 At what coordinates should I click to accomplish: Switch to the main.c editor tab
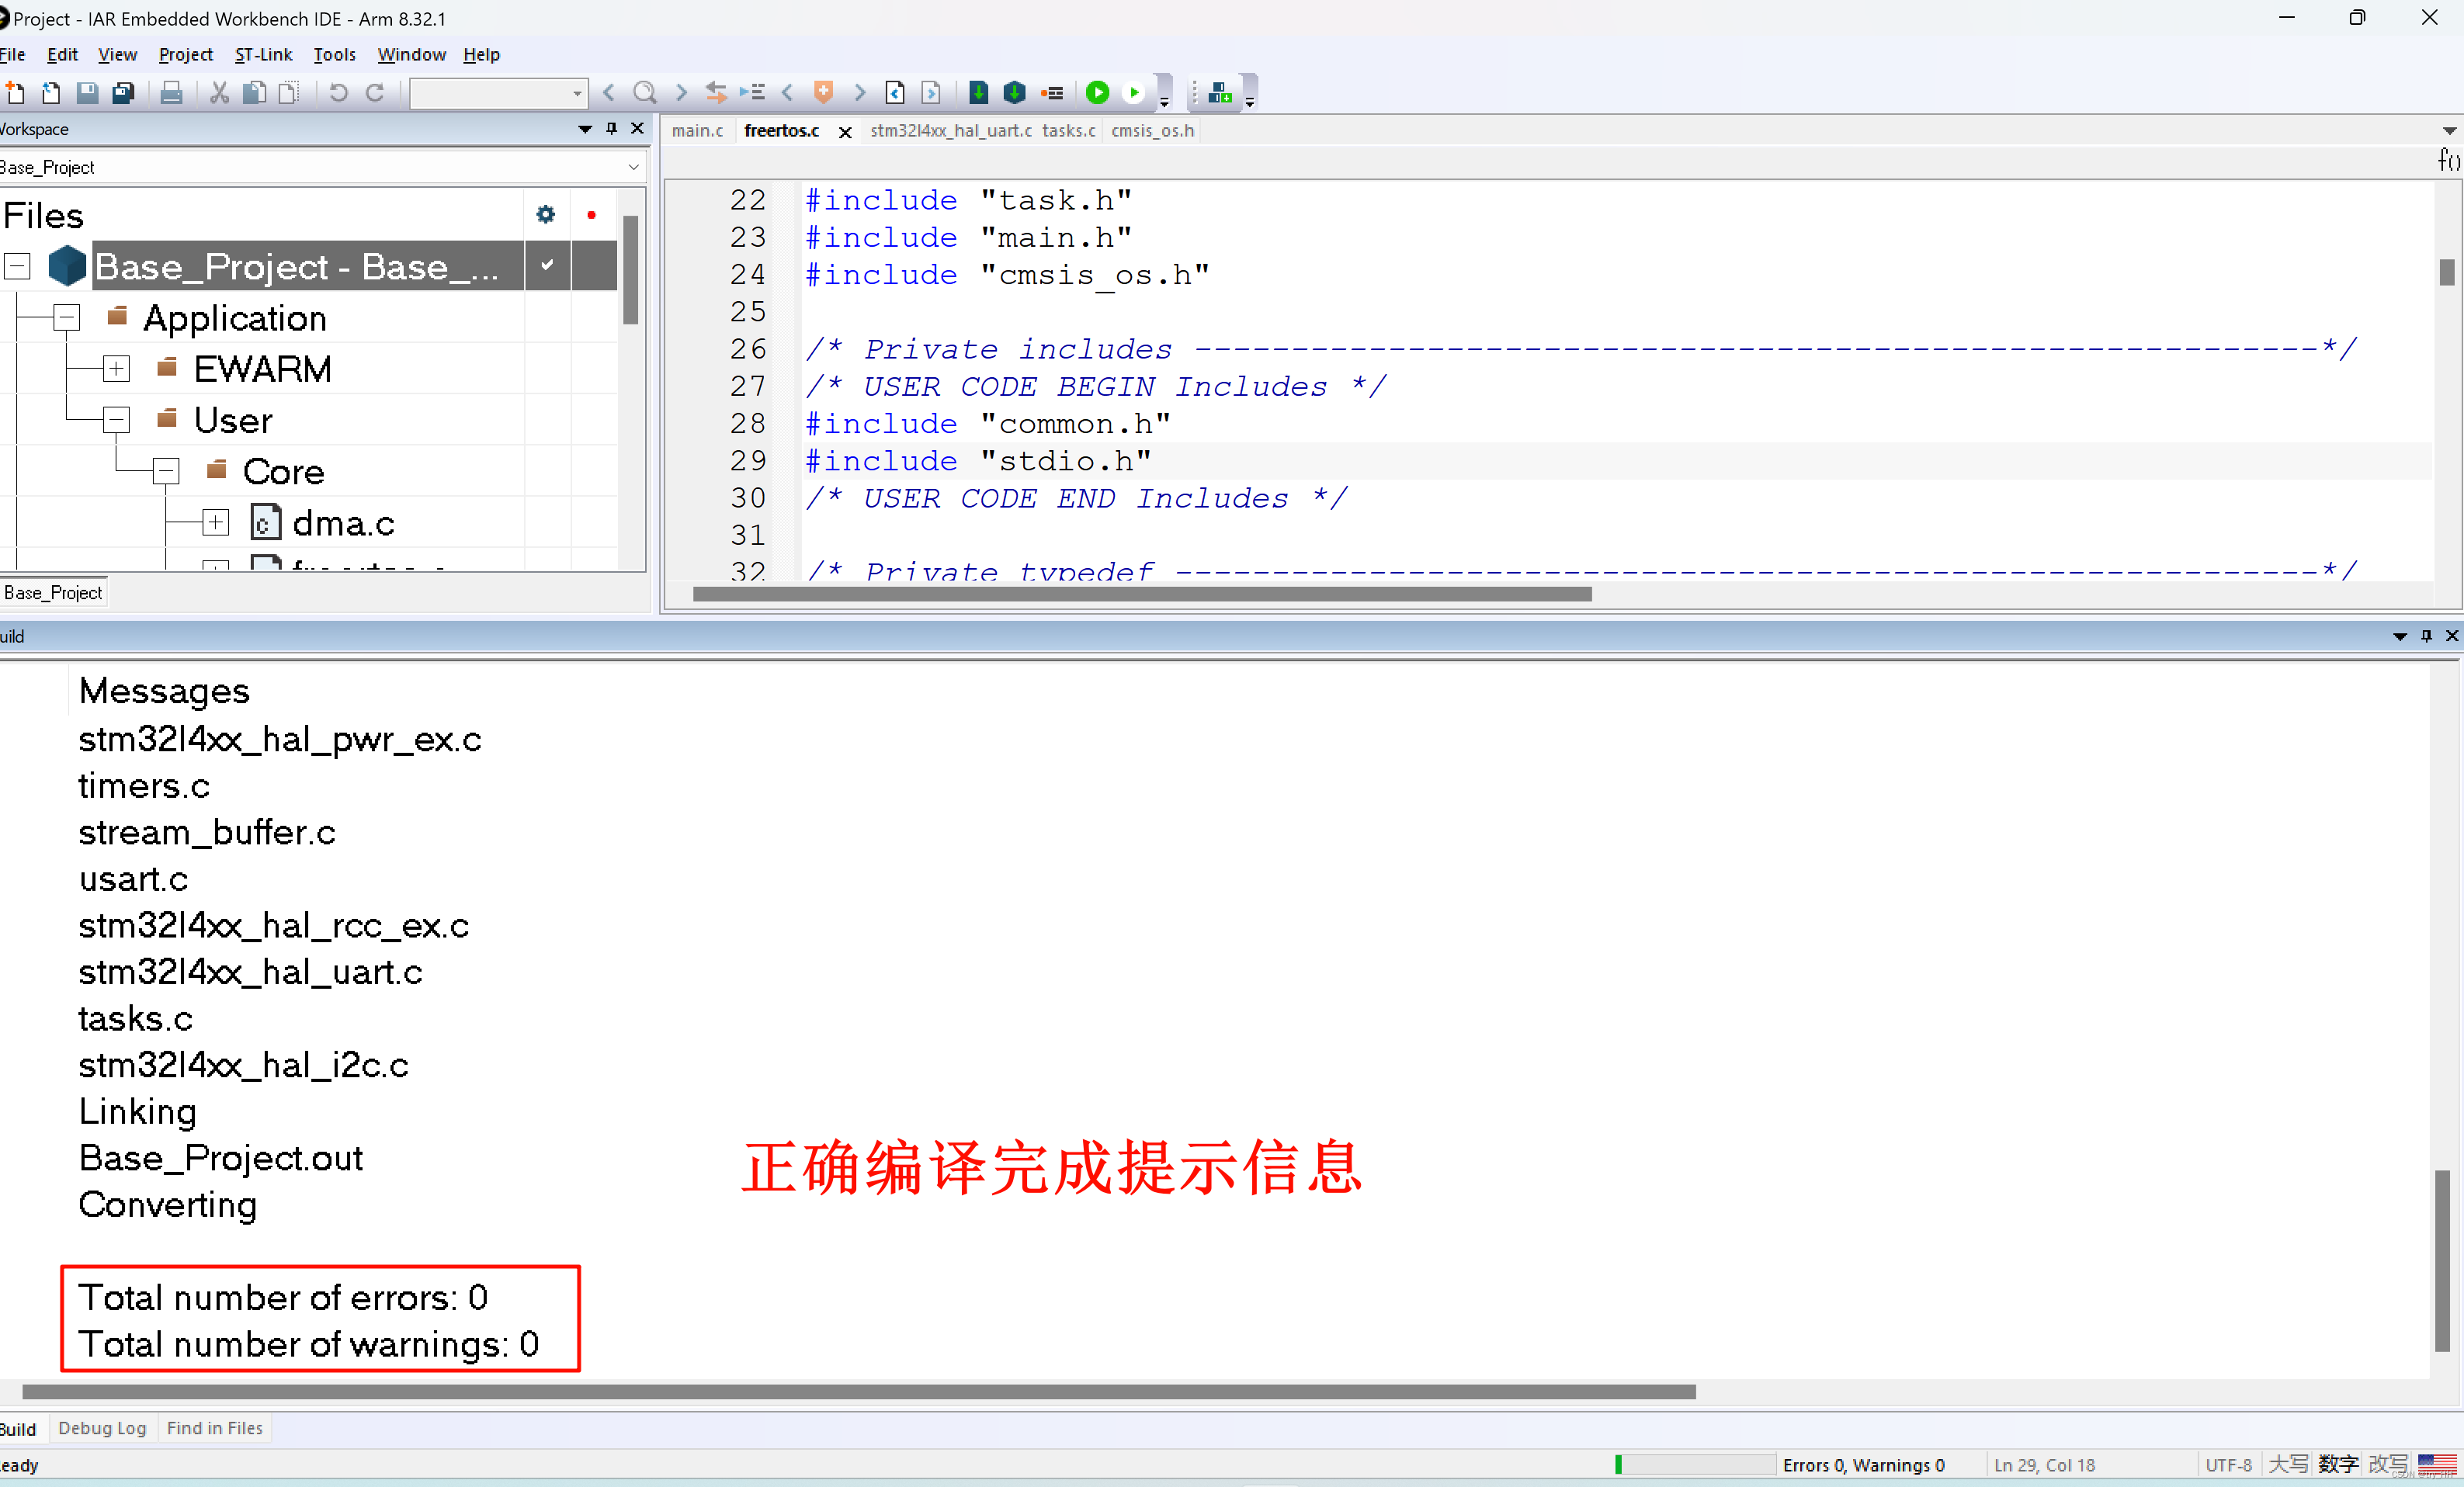click(x=697, y=131)
